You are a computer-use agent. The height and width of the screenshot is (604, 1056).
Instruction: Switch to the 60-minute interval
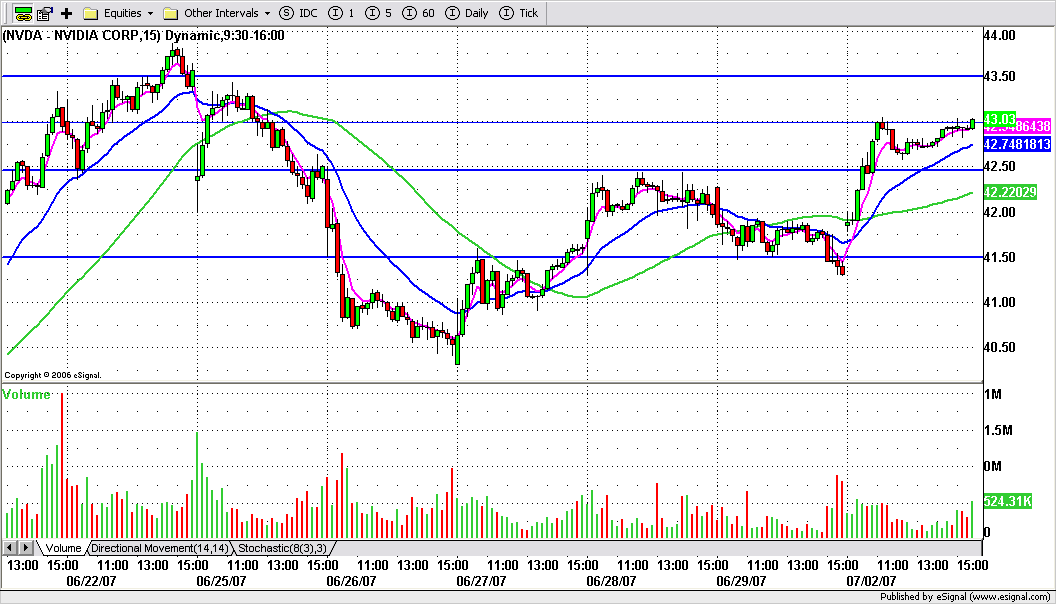pos(418,13)
